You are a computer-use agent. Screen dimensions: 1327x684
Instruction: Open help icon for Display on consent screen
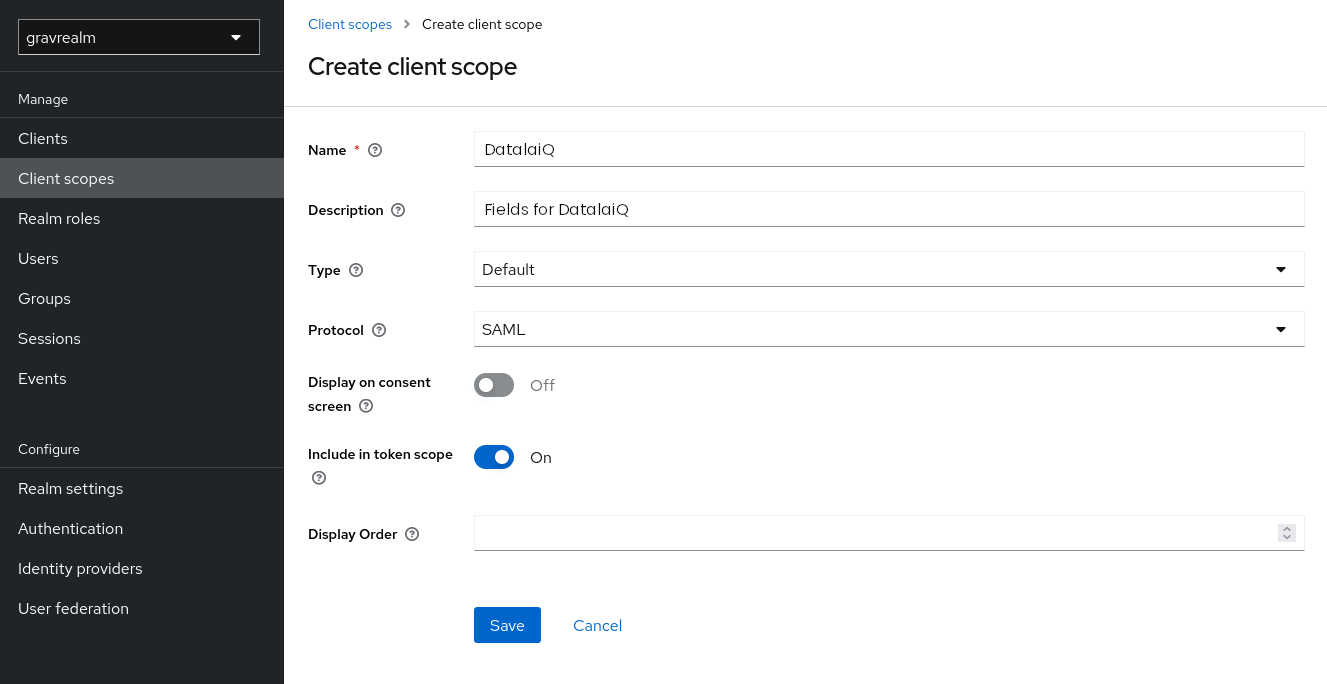tap(366, 406)
